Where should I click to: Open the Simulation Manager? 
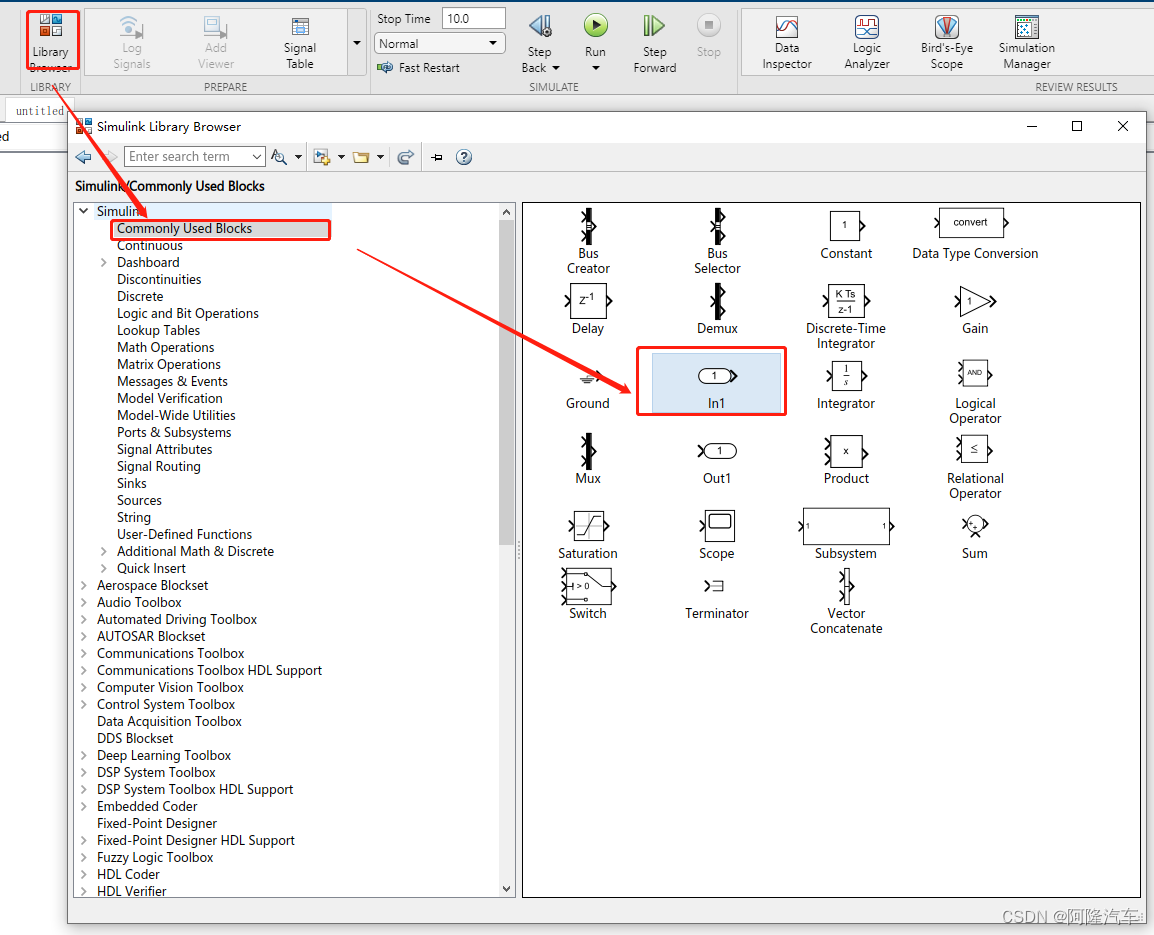(x=1027, y=43)
